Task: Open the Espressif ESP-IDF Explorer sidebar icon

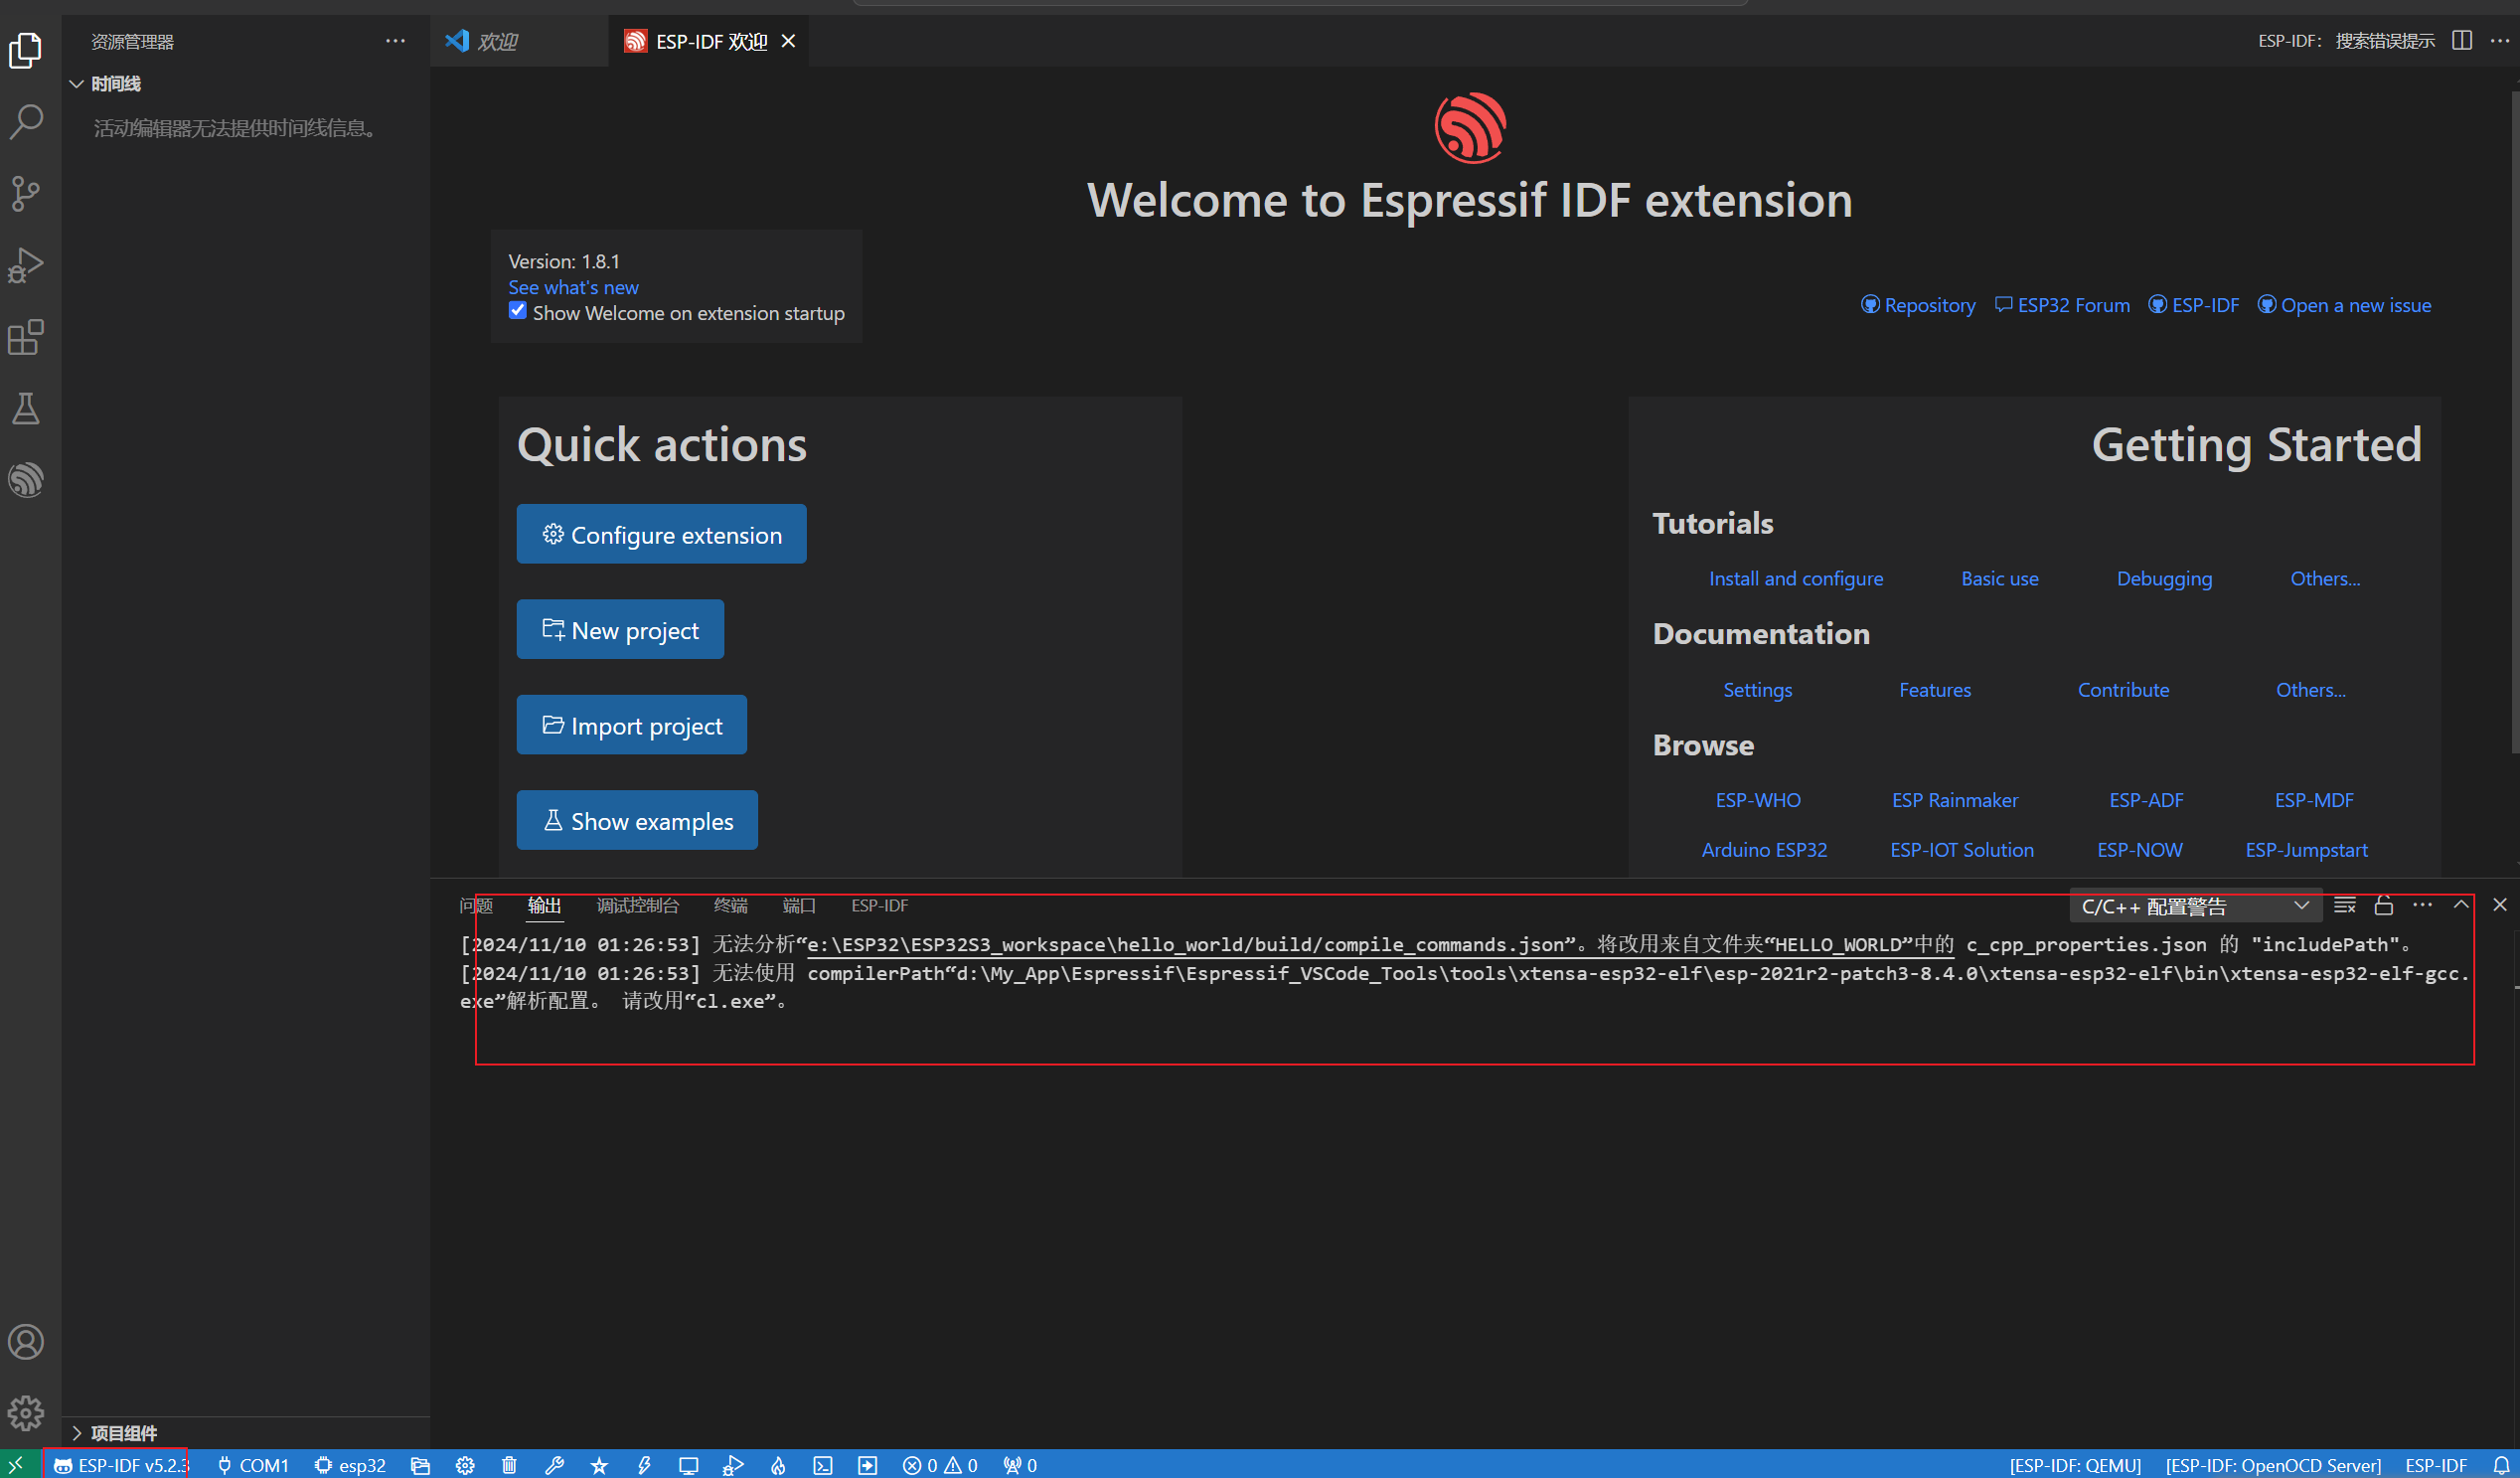Action: point(26,481)
